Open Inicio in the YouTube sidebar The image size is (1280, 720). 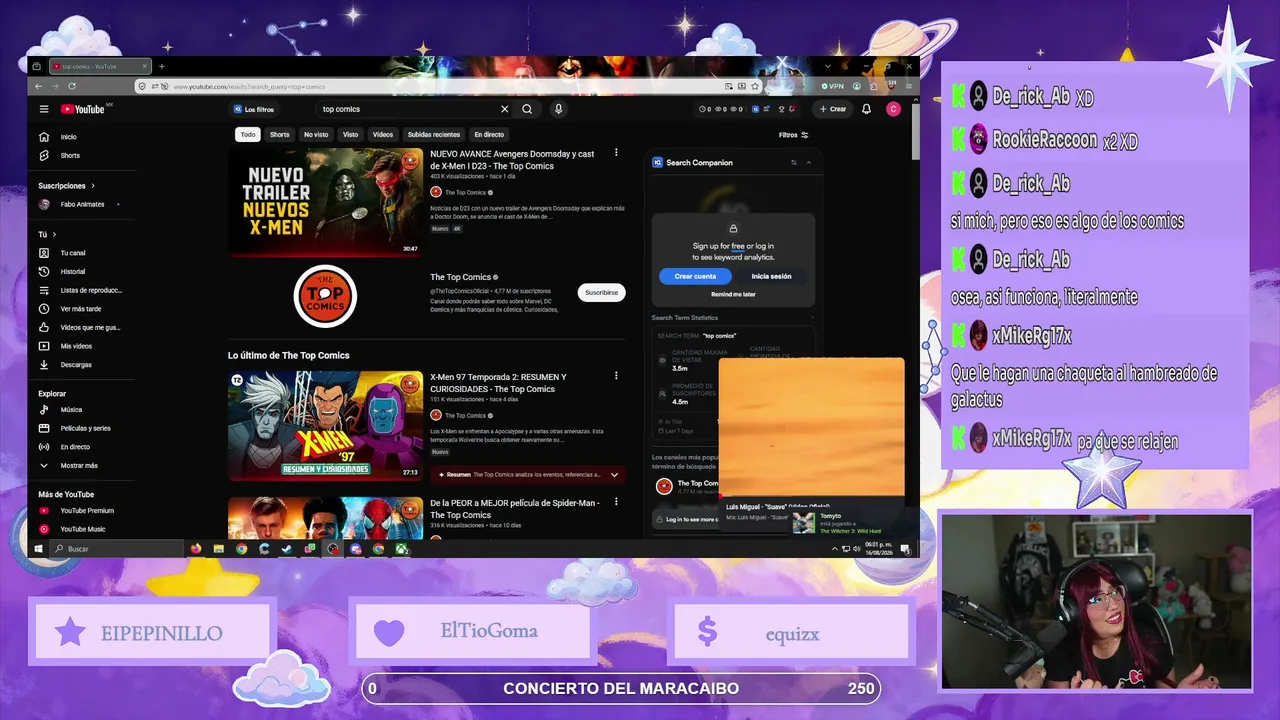68,137
